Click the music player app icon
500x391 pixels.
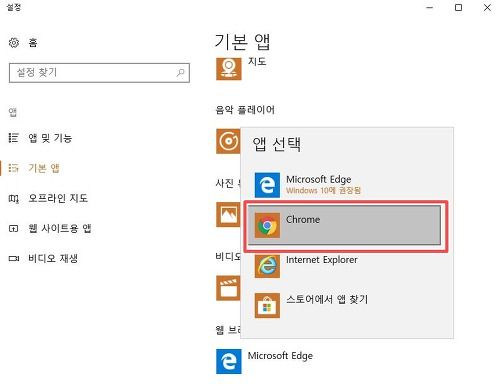(x=228, y=141)
